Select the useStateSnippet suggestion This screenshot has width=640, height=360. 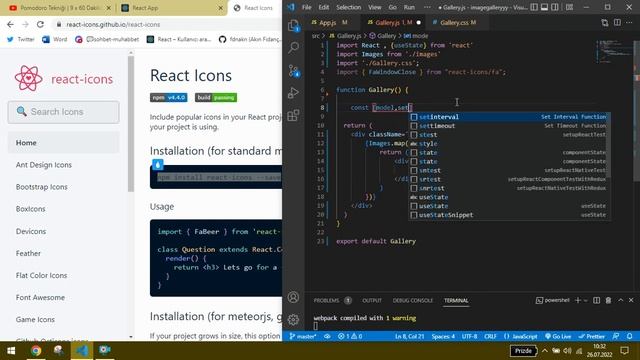[509, 215]
